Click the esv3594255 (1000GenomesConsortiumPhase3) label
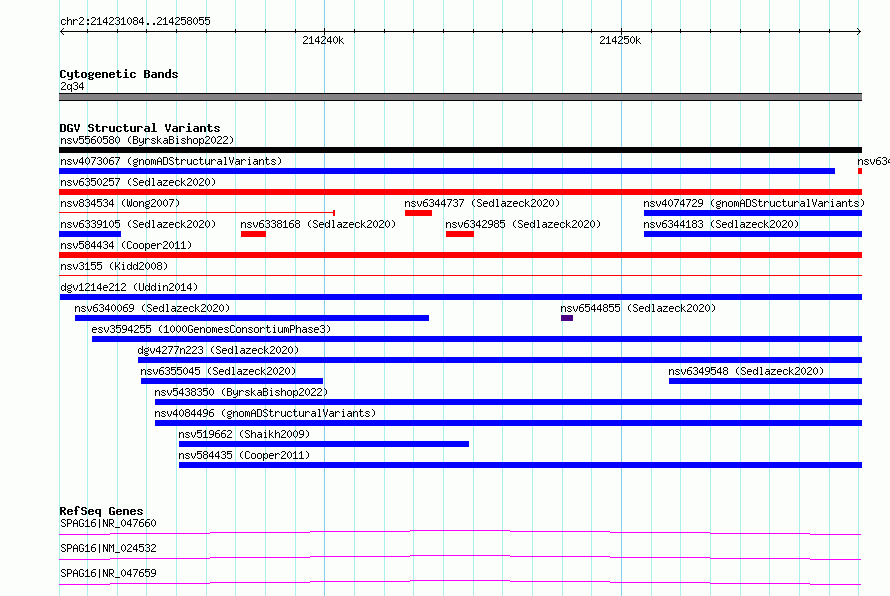The width and height of the screenshot is (890, 596). pos(211,329)
